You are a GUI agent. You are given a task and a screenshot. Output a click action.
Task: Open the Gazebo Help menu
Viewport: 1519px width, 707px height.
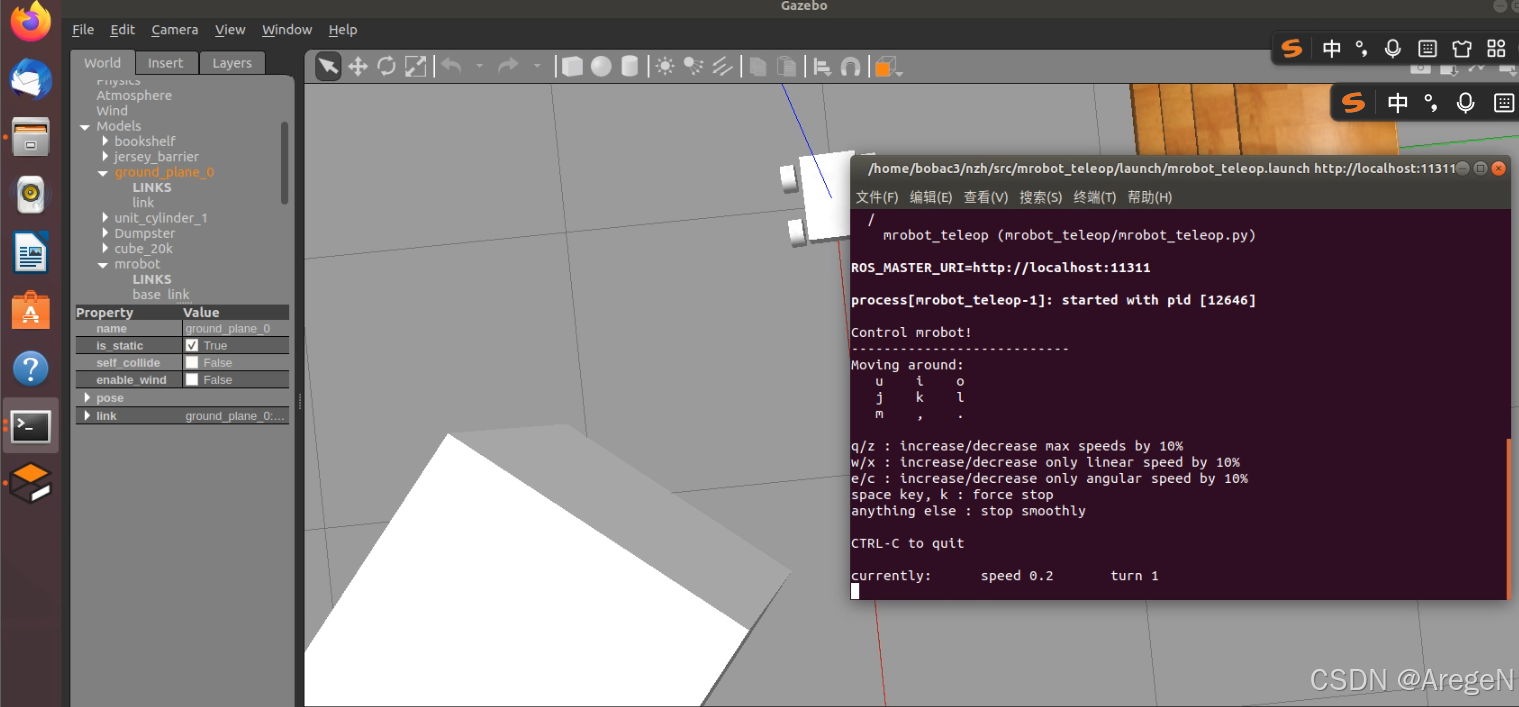tap(343, 30)
